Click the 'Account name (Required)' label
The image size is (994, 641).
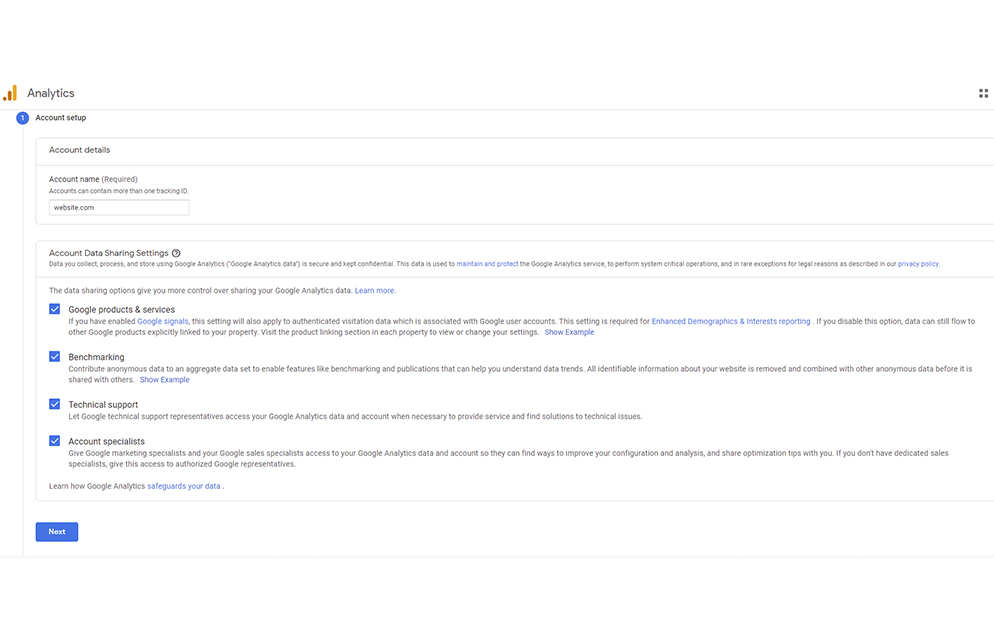(x=93, y=179)
